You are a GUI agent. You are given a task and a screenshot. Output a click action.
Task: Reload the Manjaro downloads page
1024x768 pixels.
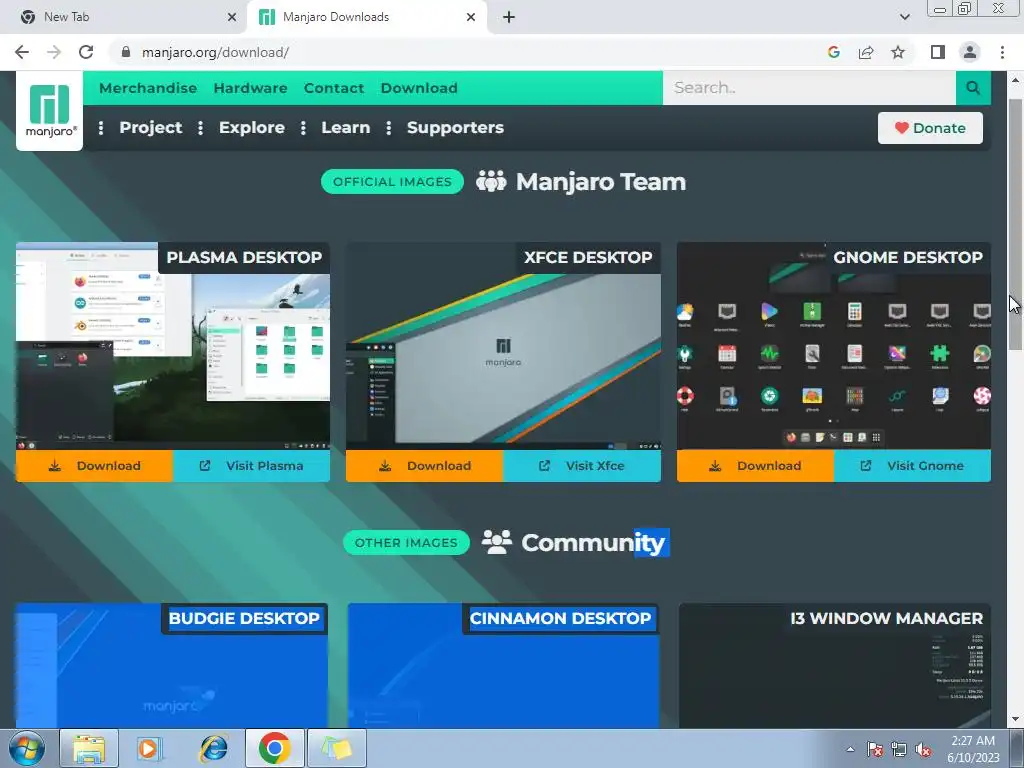pos(86,52)
